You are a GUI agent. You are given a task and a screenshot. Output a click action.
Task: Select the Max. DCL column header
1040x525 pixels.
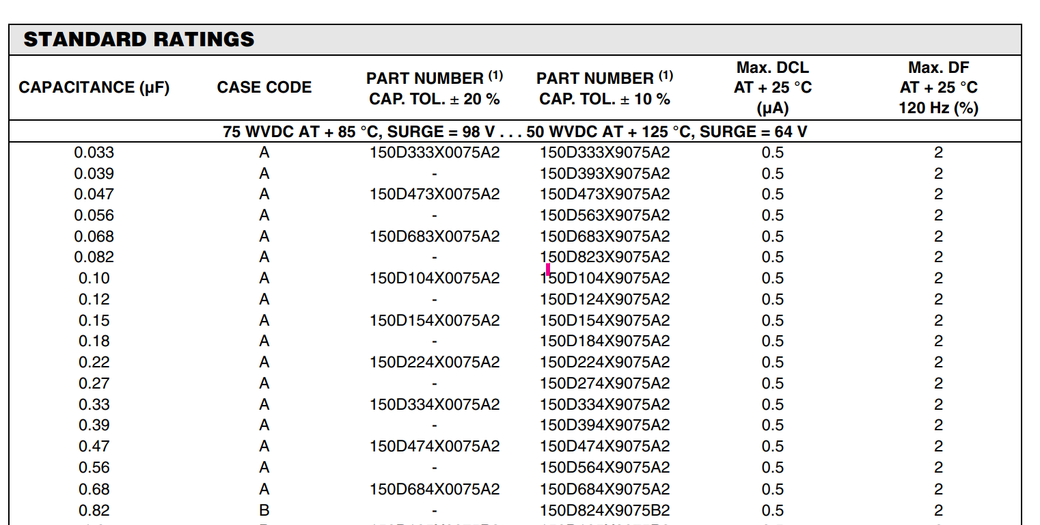[x=772, y=88]
